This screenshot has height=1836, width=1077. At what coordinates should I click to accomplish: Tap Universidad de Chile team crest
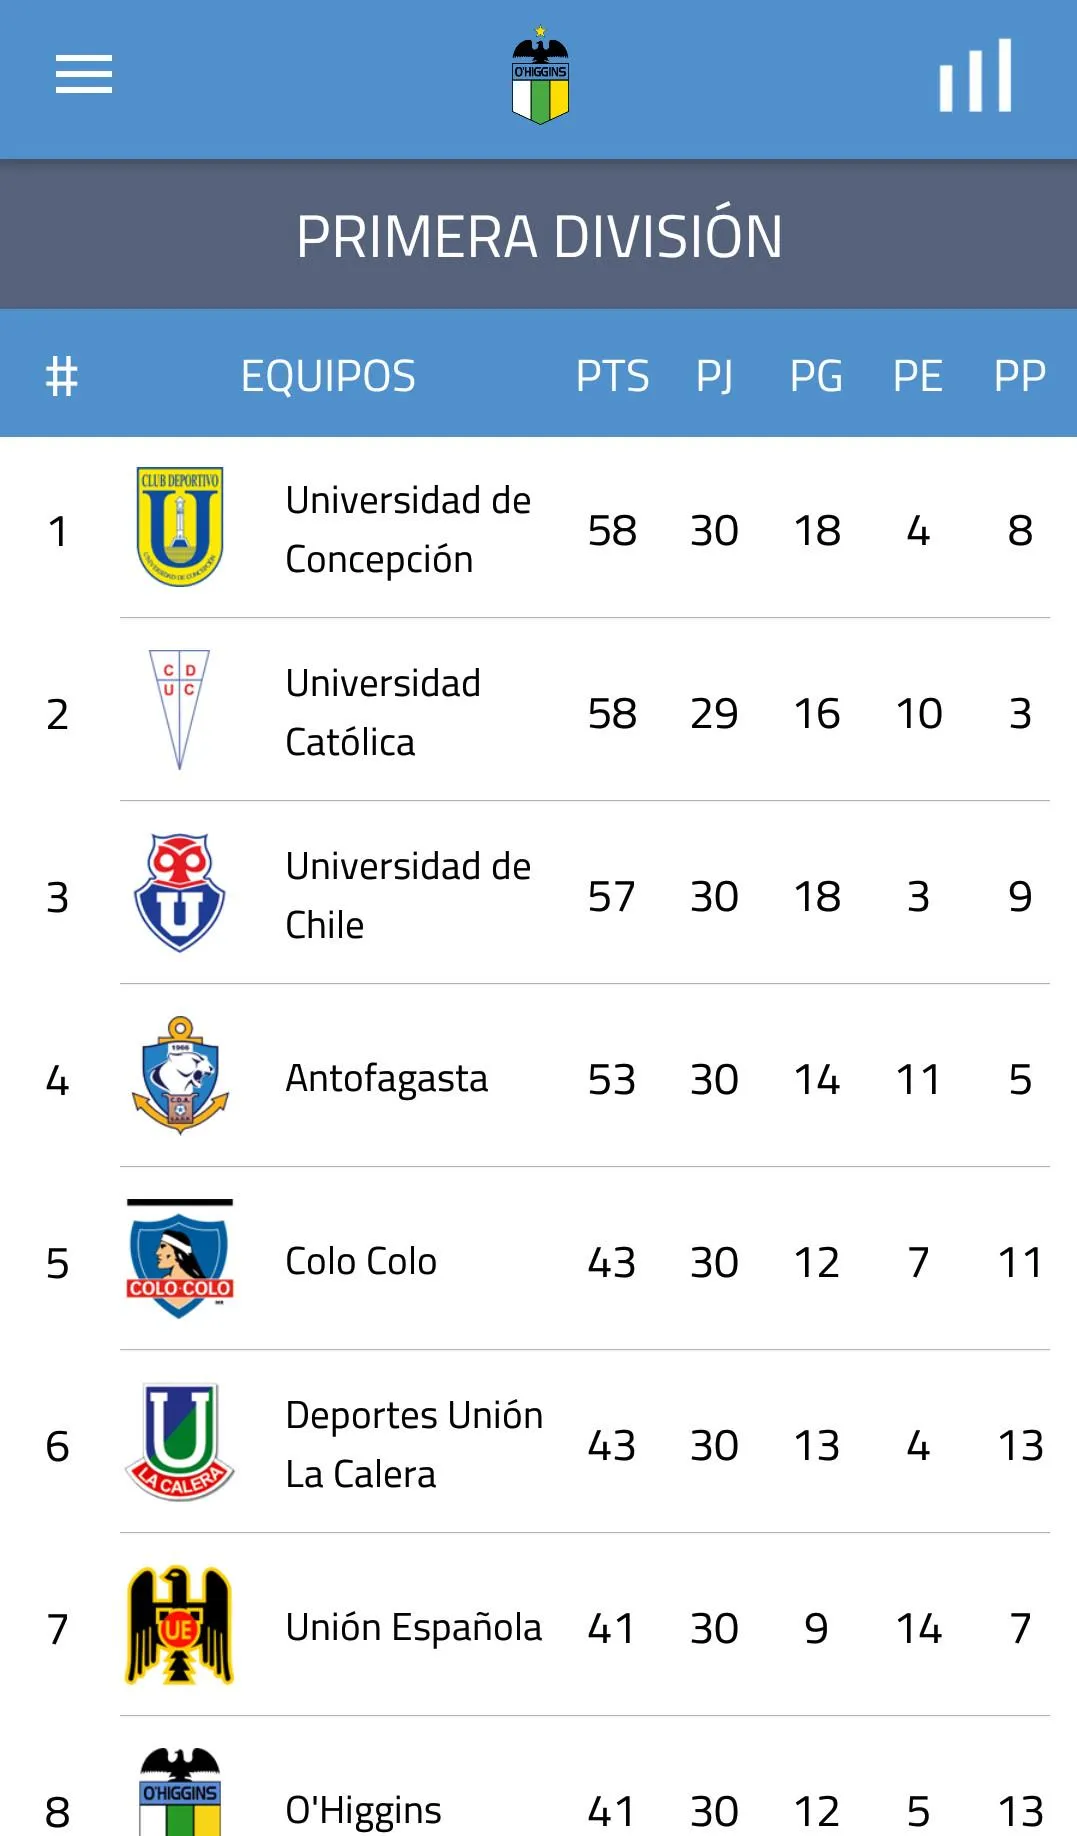pyautogui.click(x=180, y=893)
